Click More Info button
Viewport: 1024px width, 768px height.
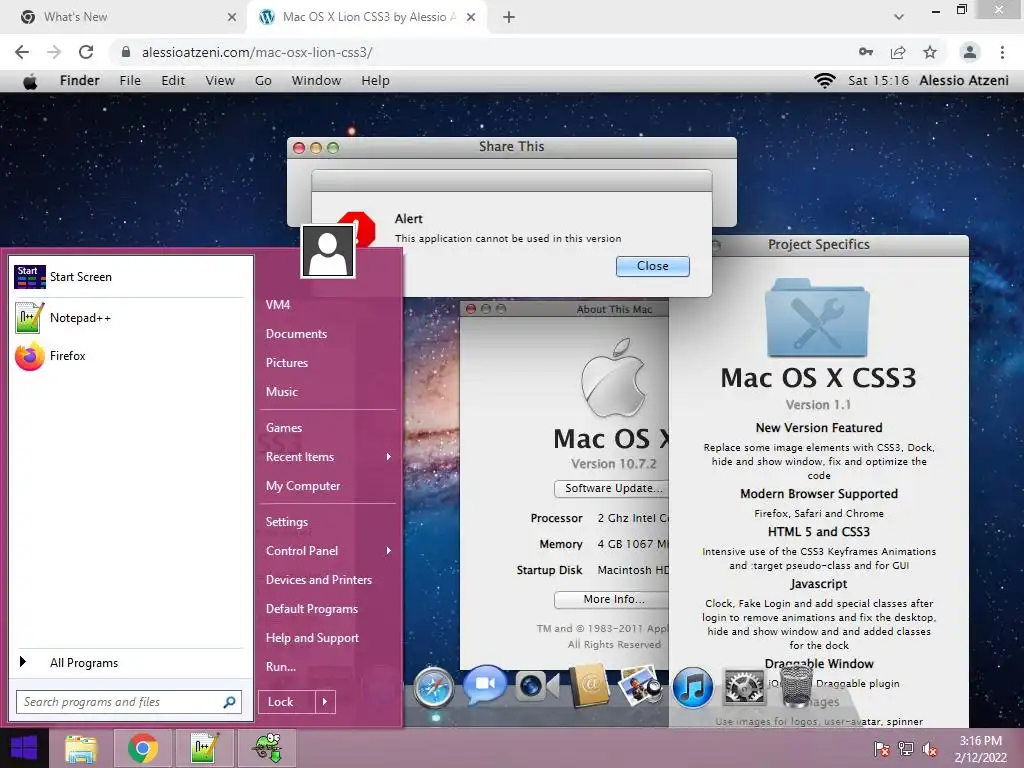(611, 600)
